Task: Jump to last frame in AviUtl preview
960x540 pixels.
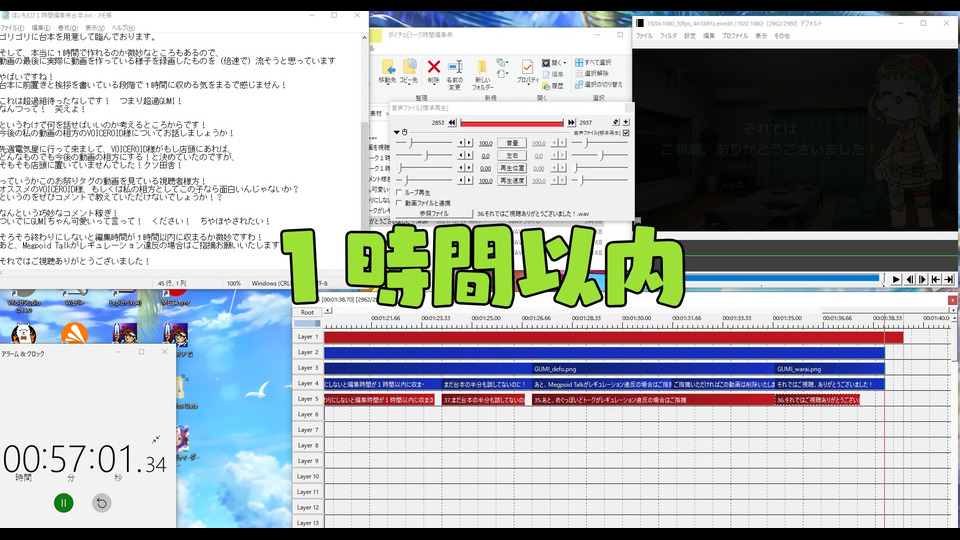Action: click(x=948, y=279)
